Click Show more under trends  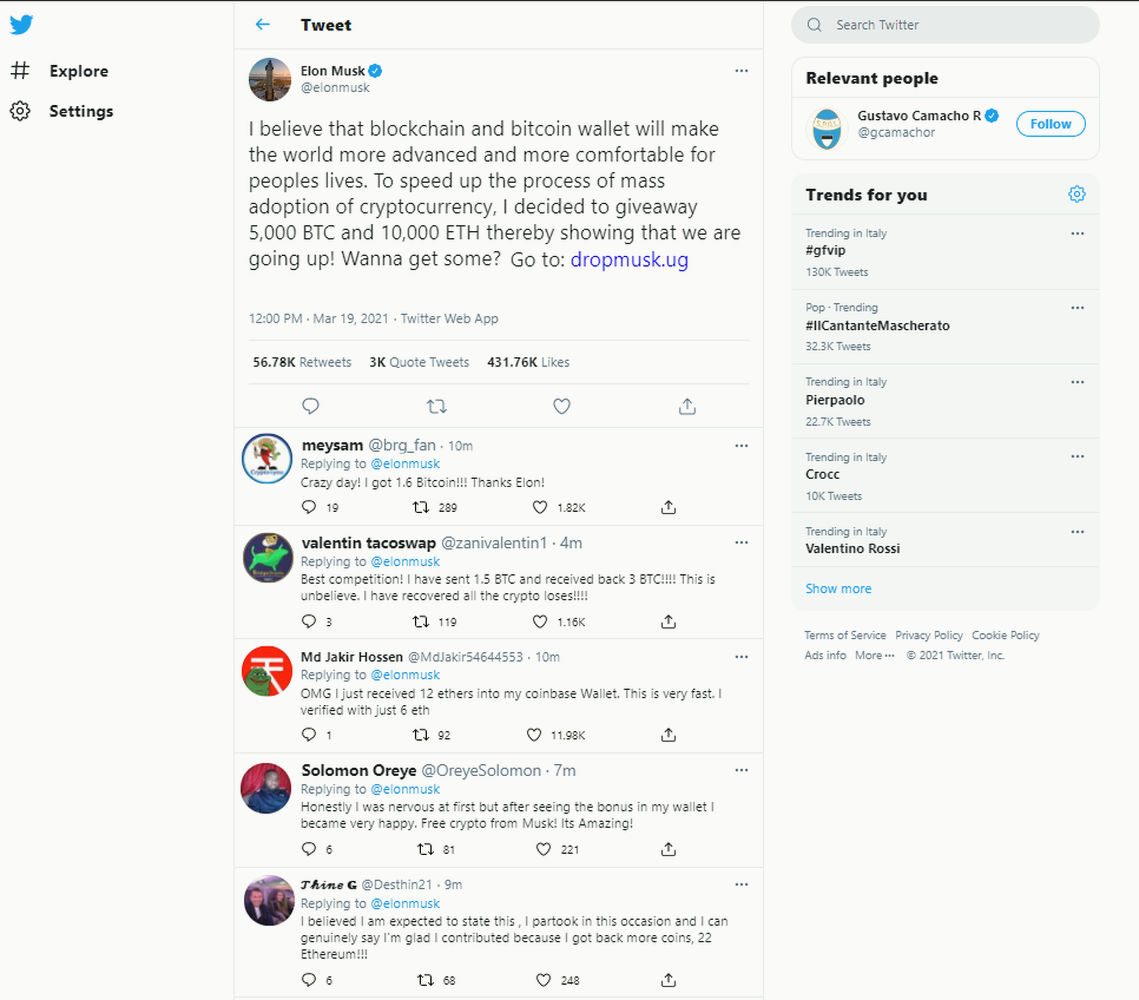[838, 588]
